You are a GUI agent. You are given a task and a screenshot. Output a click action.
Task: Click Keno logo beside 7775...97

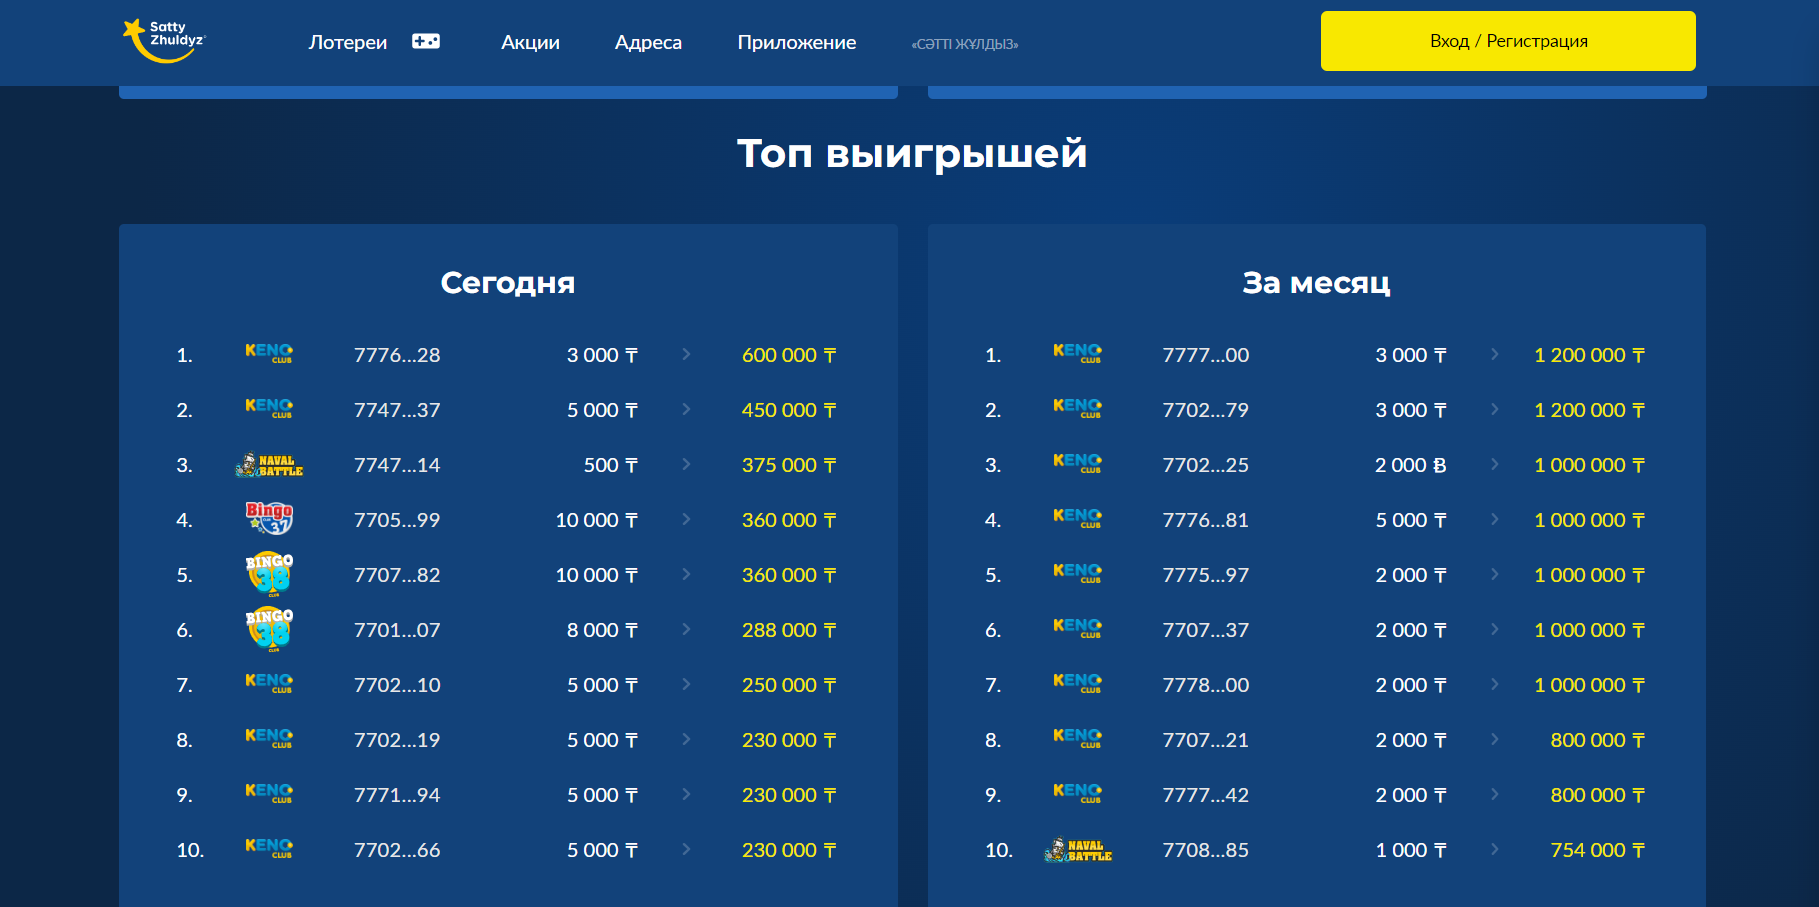coord(1077,573)
